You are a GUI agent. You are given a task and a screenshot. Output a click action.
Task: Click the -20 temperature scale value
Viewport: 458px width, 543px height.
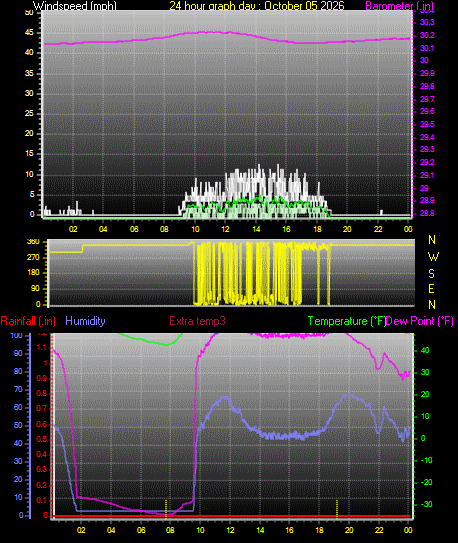pos(426,482)
